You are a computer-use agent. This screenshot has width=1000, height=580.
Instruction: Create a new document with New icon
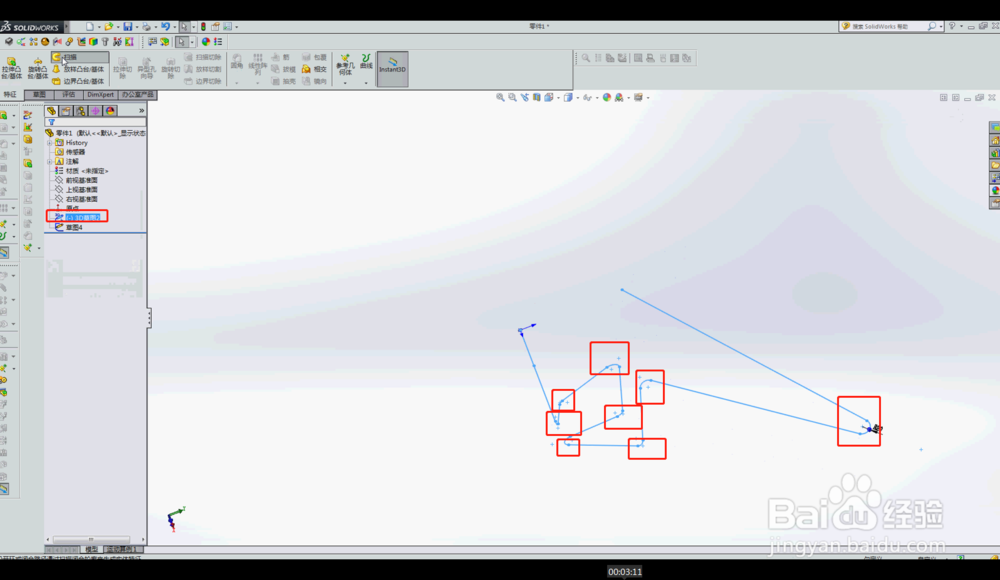pyautogui.click(x=90, y=27)
